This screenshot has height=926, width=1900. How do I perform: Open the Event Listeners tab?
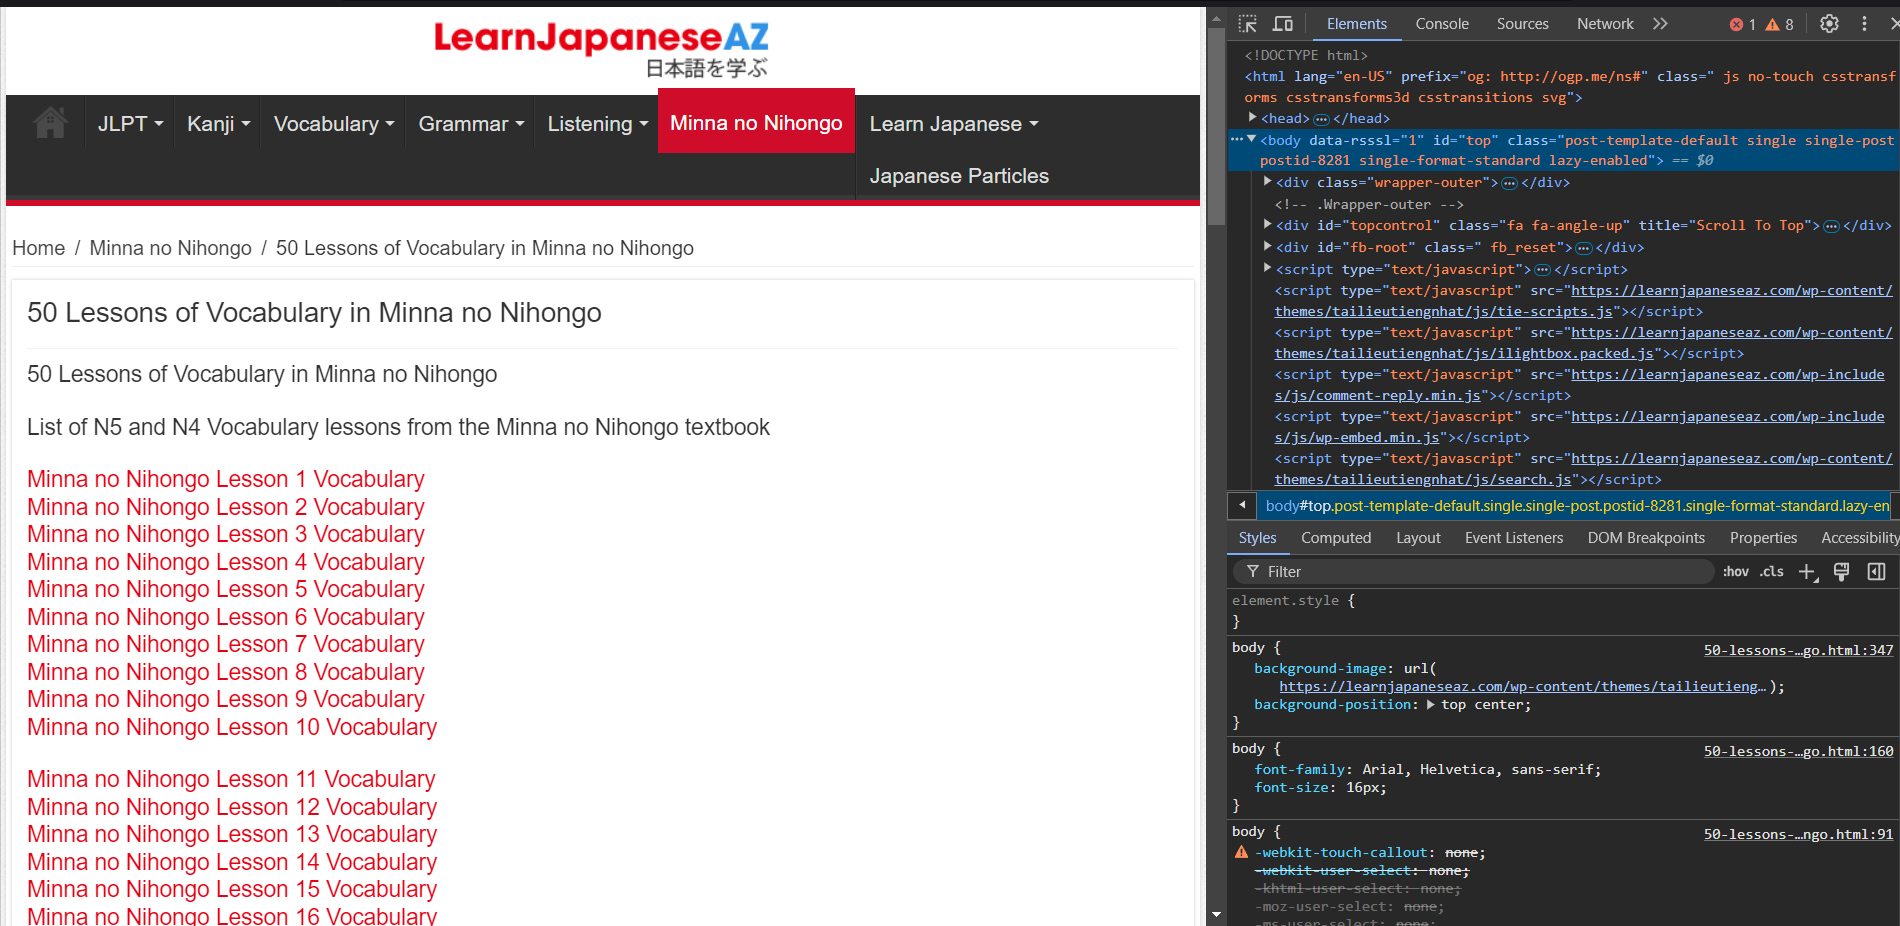1514,538
